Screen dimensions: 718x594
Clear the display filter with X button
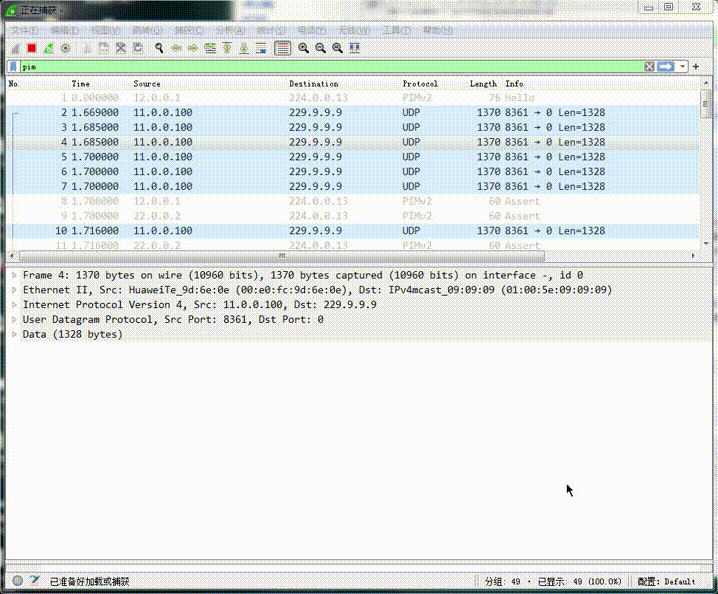[649, 66]
